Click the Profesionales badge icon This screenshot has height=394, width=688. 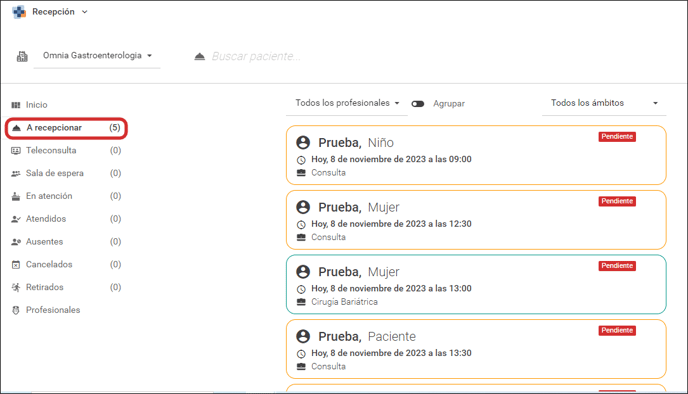16,310
